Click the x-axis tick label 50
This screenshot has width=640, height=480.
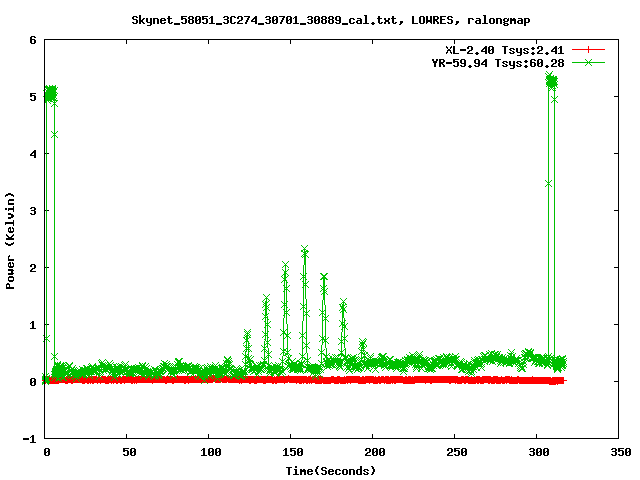pyautogui.click(x=129, y=452)
